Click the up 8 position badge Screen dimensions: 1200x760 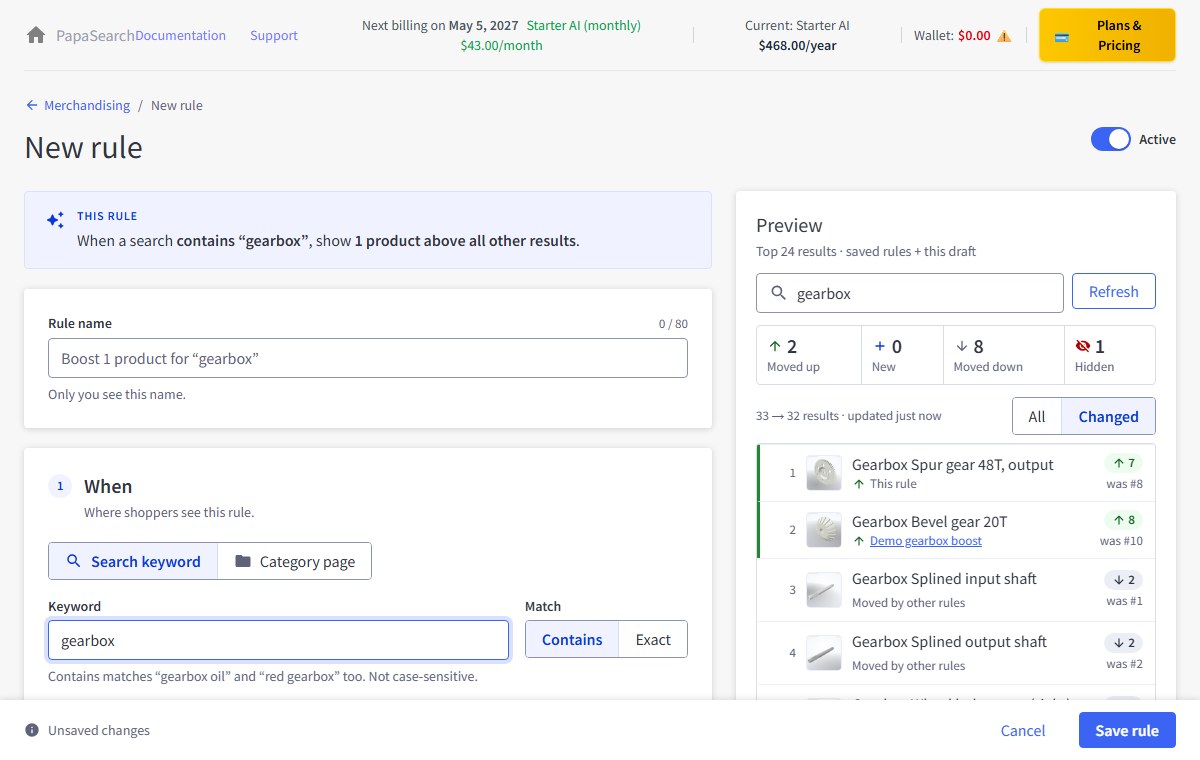[1123, 520]
